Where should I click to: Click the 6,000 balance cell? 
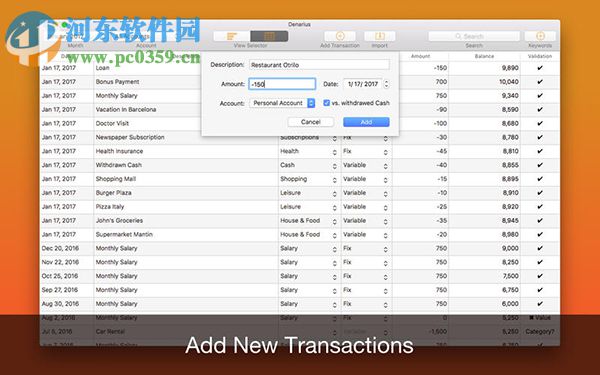510,304
